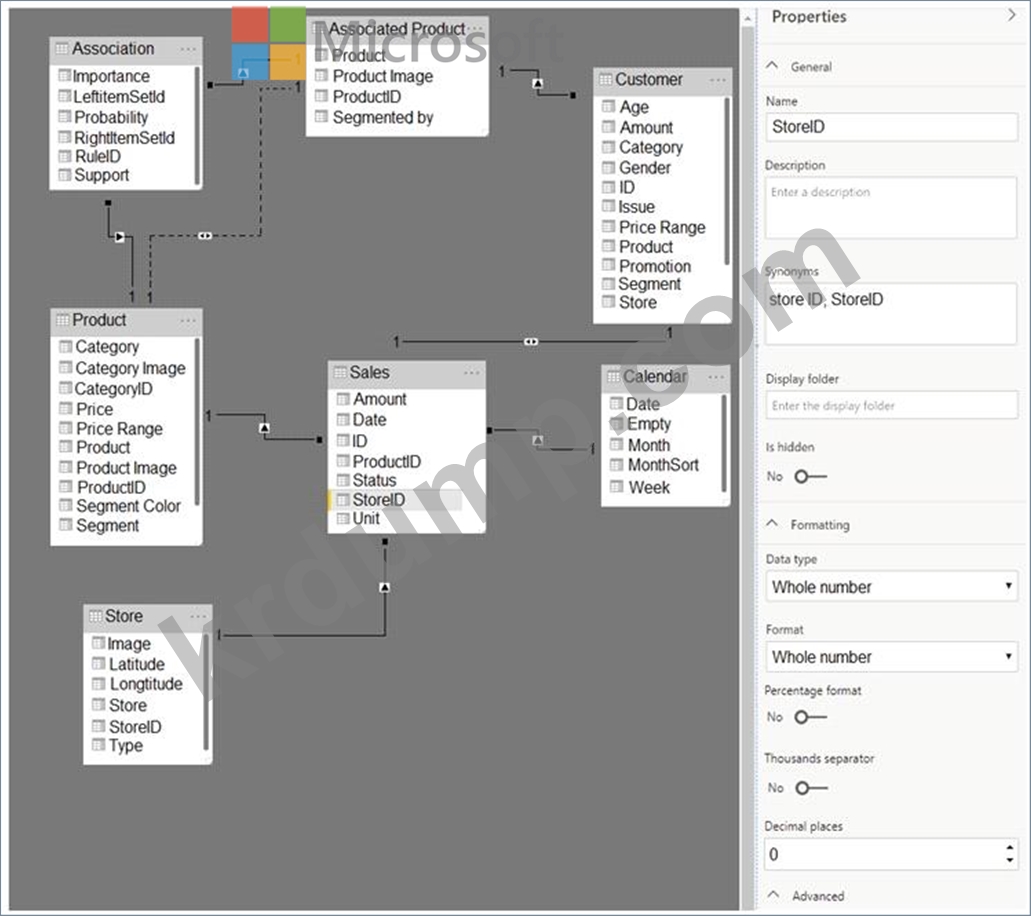The width and height of the screenshot is (1031, 916).
Task: Select the ProductID field in Sales
Action: (387, 462)
